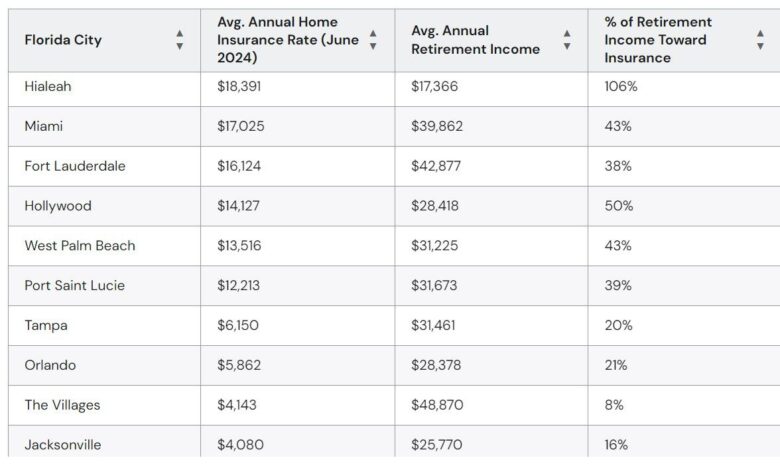Viewport: 780px width, 466px height.
Task: Click down arrow beside Avg. Annual Retirement Income
Action: click(567, 46)
